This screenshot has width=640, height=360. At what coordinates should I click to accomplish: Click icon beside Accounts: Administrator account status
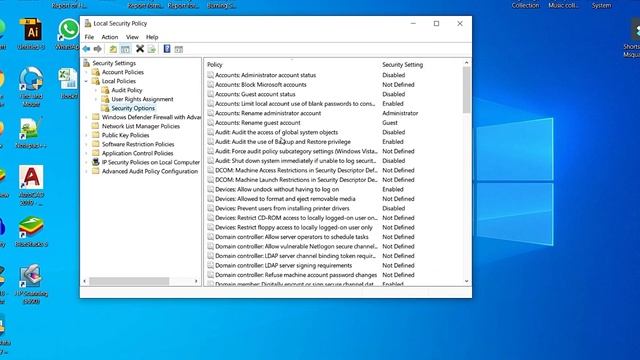(211, 75)
